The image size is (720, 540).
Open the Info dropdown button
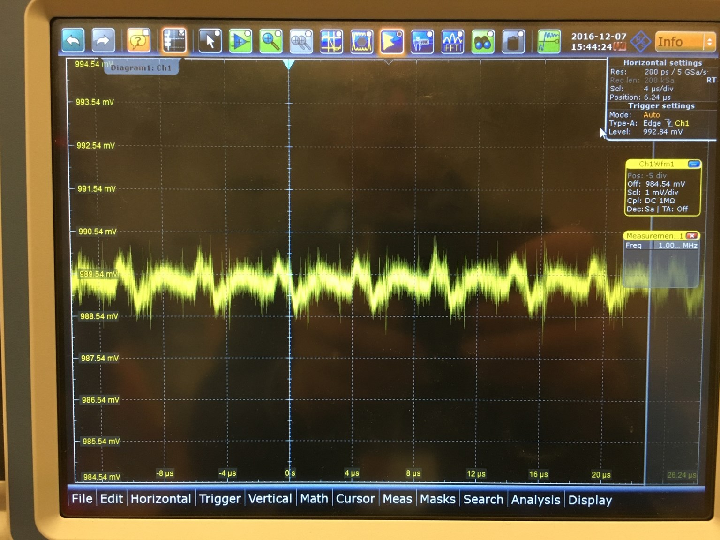tap(685, 42)
